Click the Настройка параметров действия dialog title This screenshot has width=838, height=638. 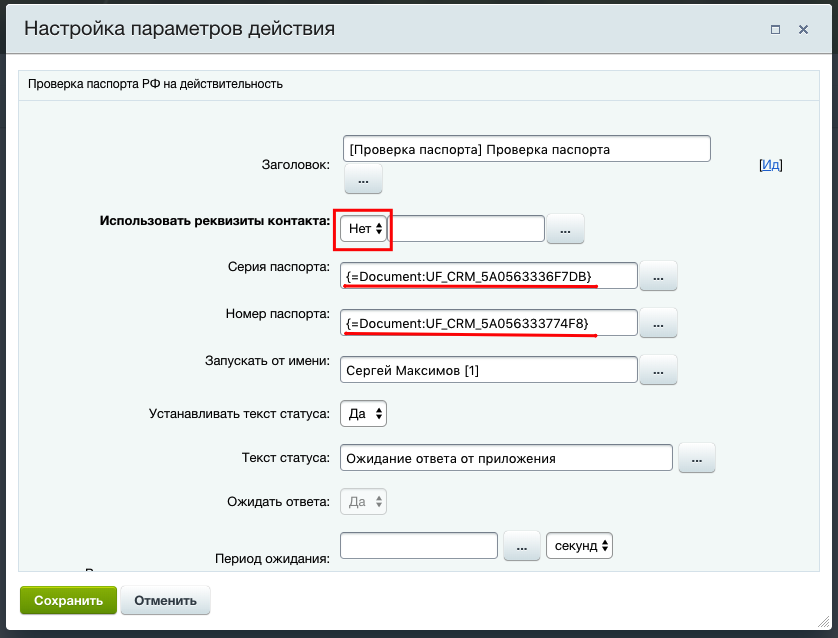tap(180, 28)
